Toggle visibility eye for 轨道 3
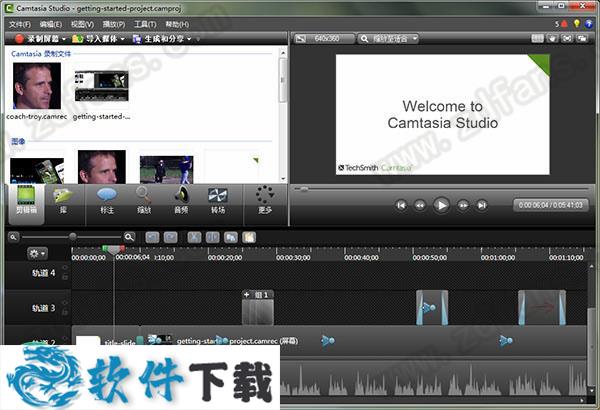This screenshot has width=600, height=410. (65, 303)
